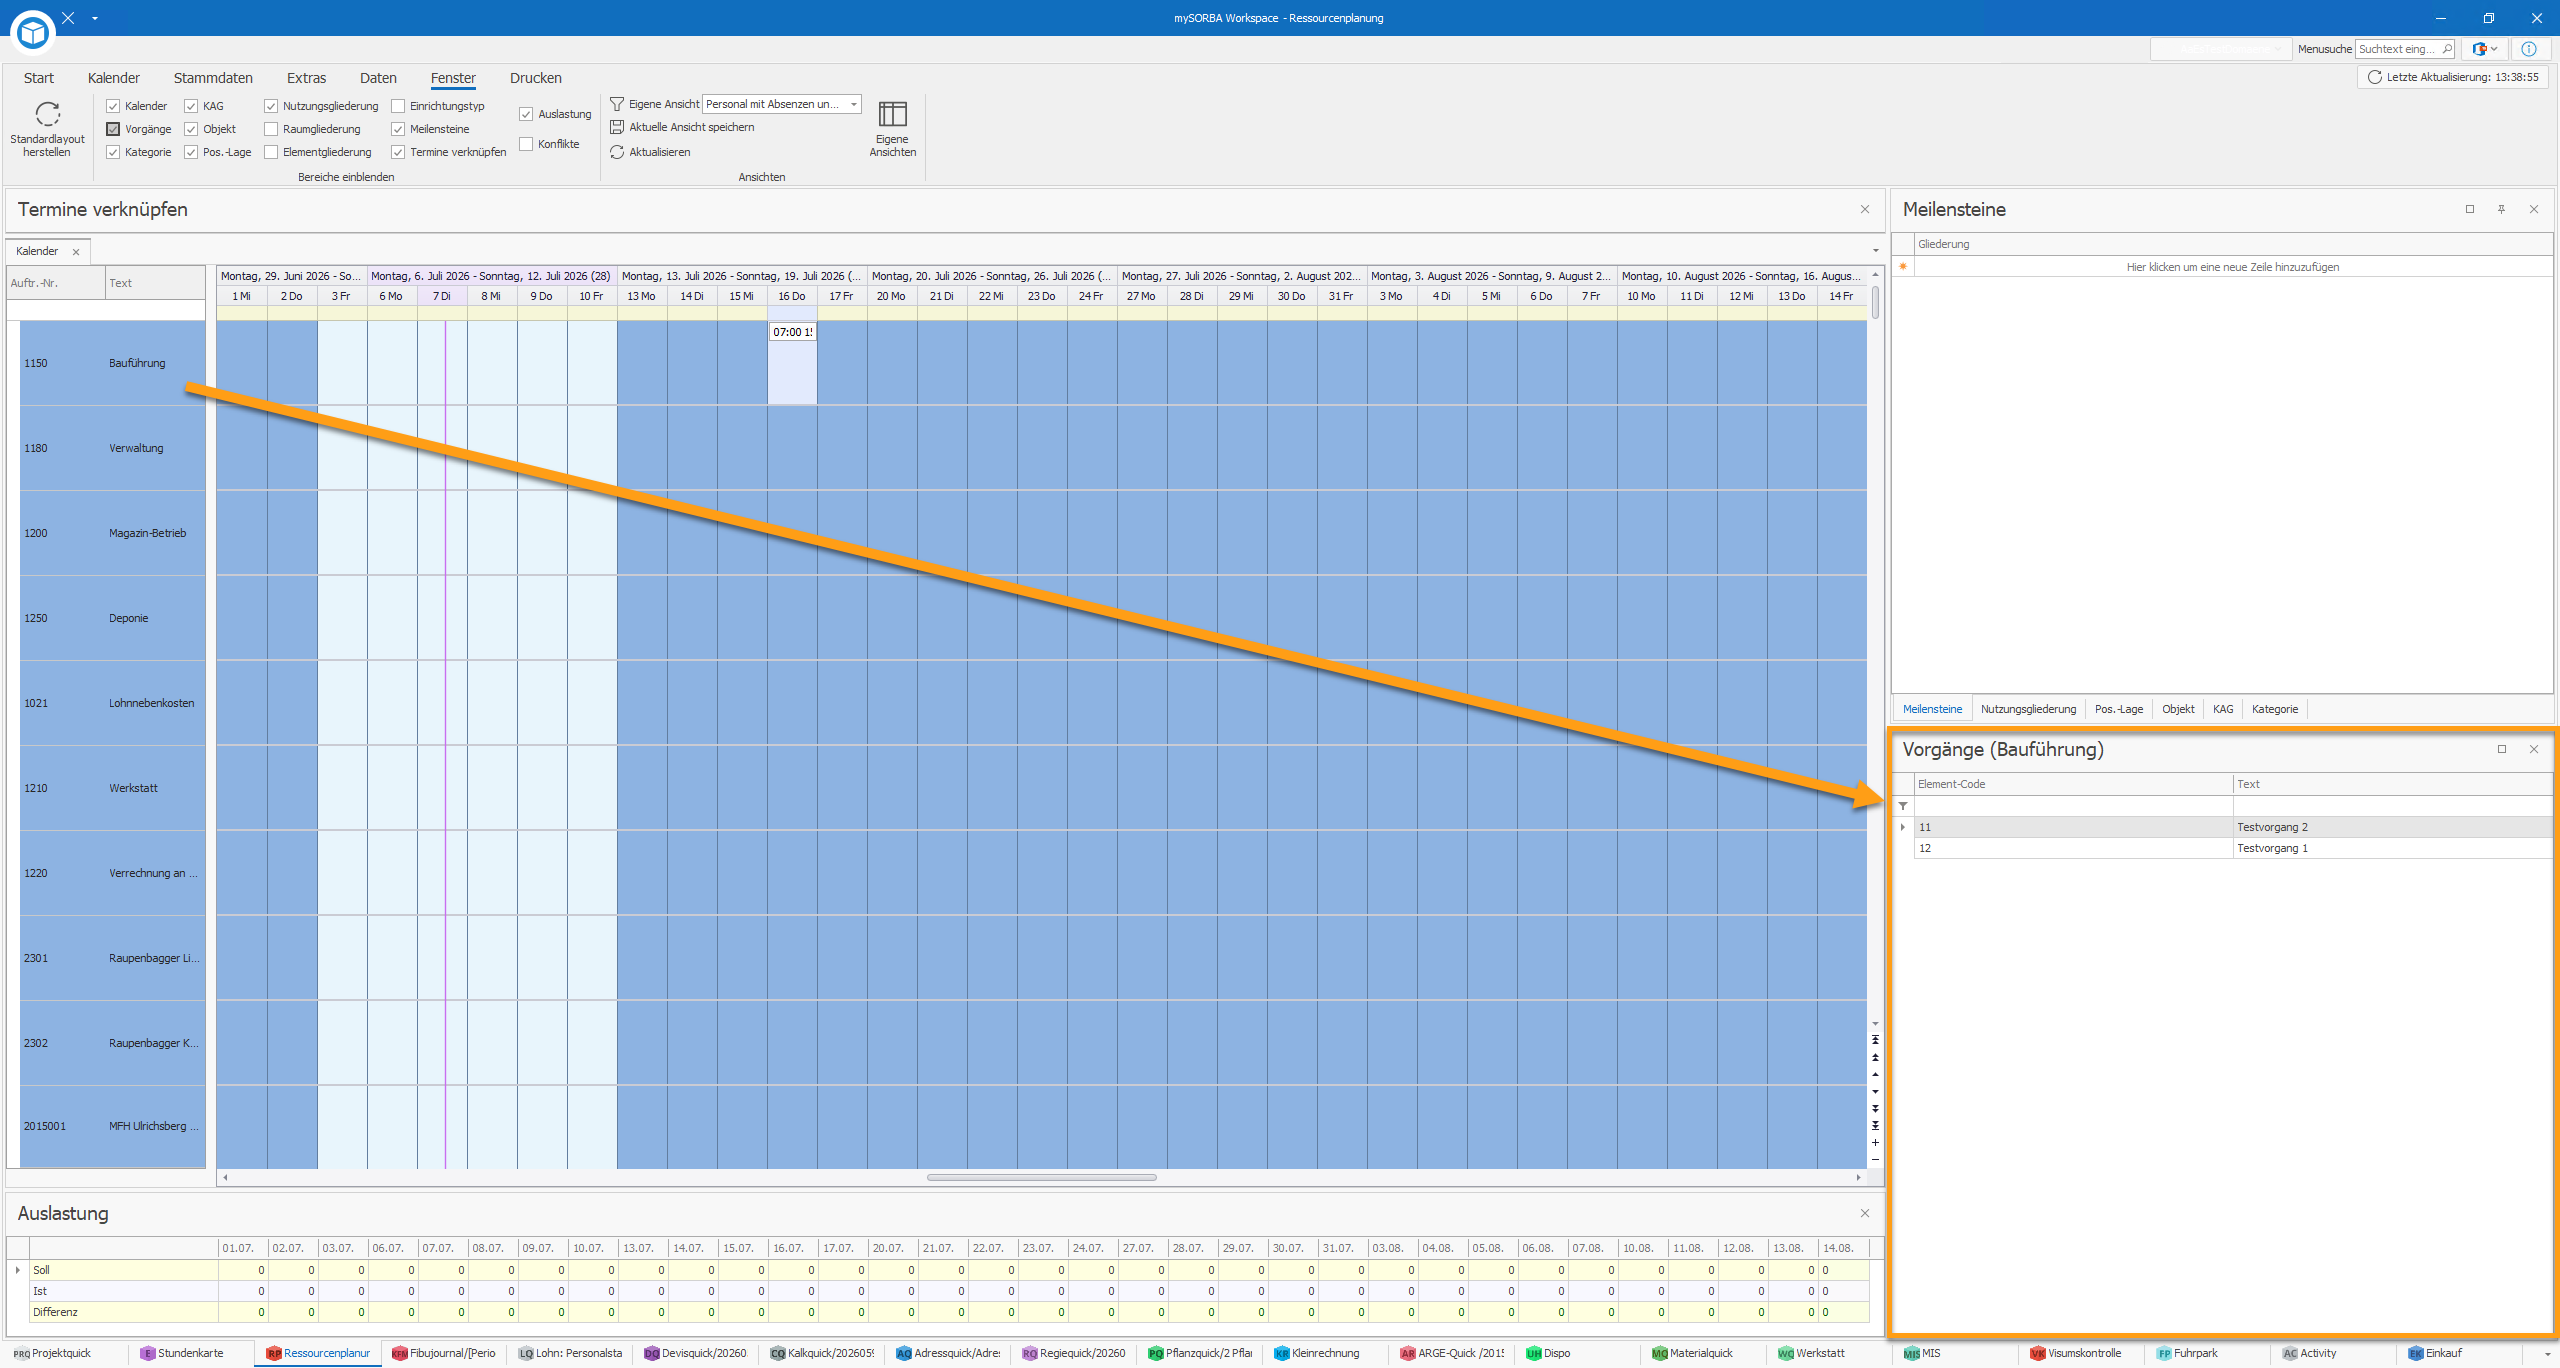Screen dimensions: 2560x1368
Task: Open the Eigene Ansichten table icon
Action: pos(892,114)
